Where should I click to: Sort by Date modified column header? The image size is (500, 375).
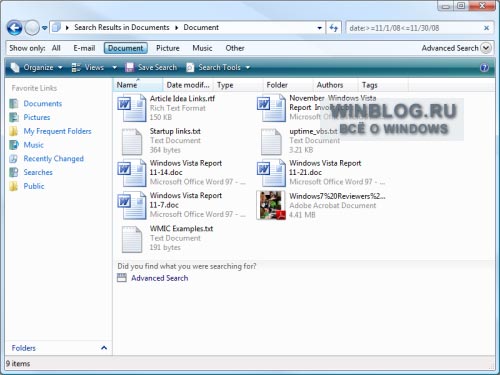tap(188, 85)
